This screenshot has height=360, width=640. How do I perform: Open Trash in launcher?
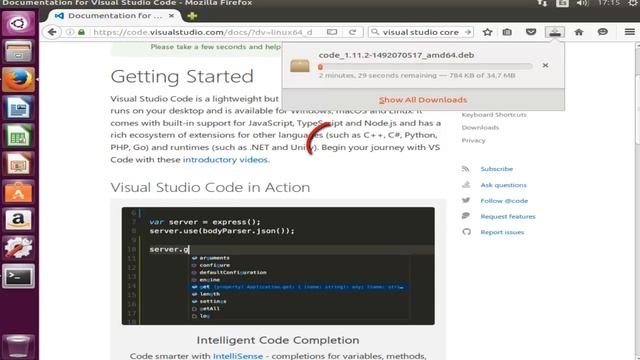click(18, 346)
